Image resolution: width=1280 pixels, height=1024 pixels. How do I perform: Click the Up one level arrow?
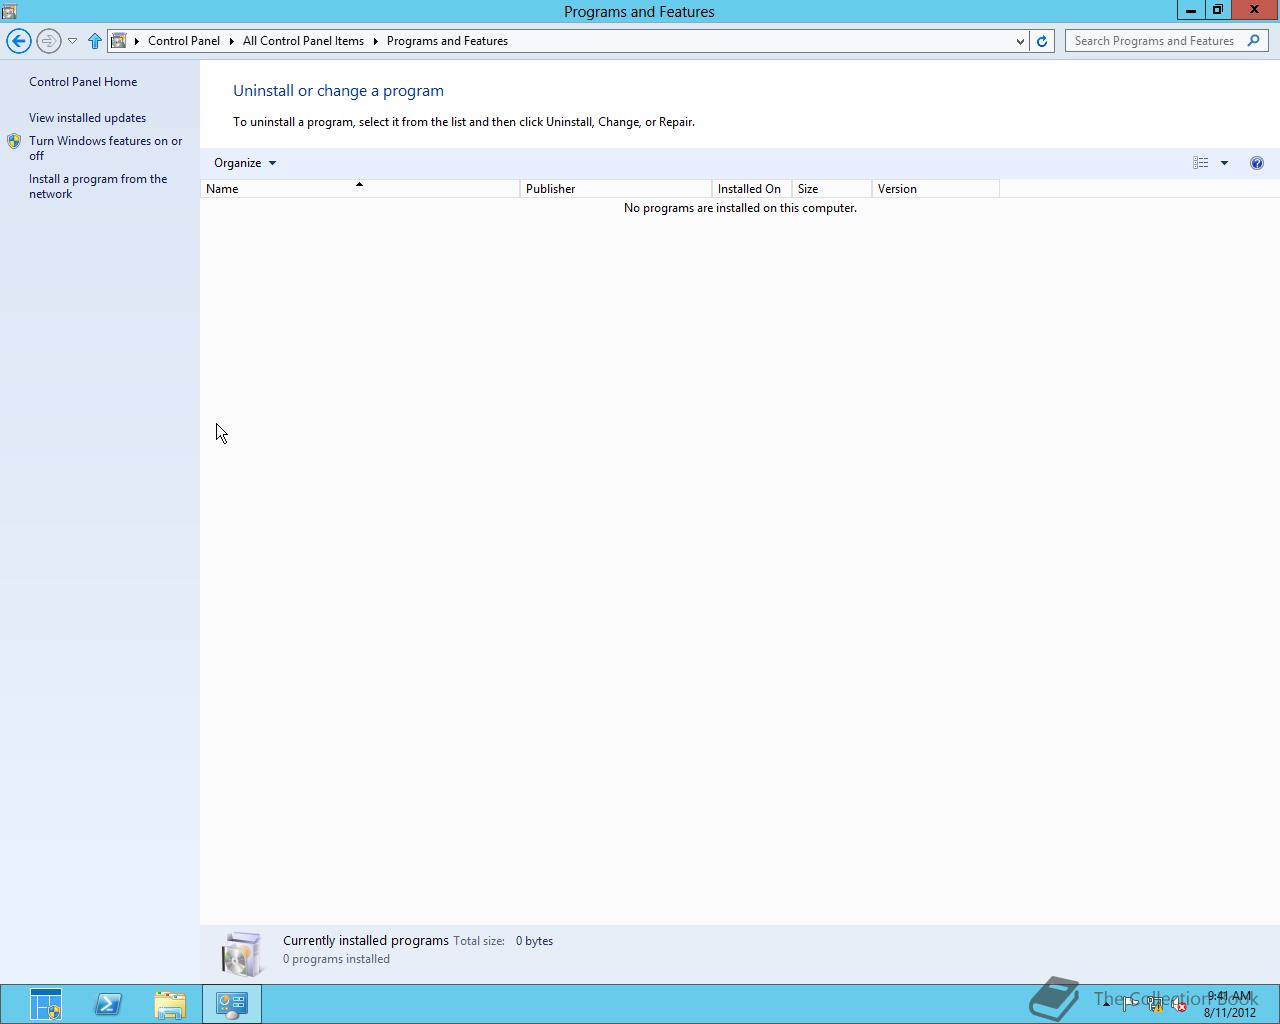[95, 41]
